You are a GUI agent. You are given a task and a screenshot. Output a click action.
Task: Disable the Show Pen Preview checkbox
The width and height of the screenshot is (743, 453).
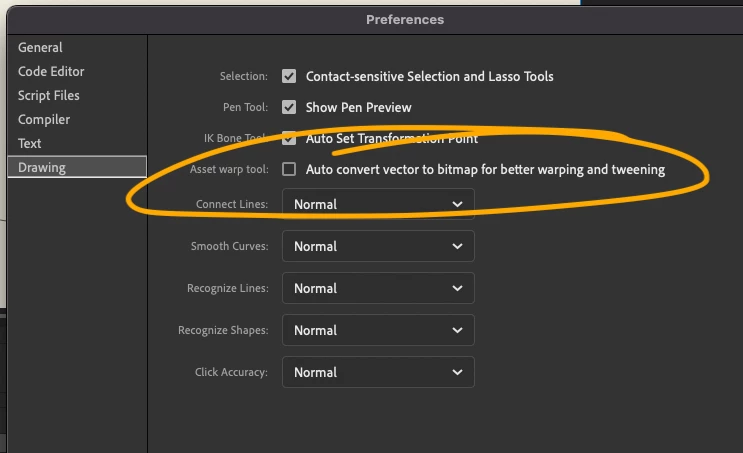[x=289, y=107]
